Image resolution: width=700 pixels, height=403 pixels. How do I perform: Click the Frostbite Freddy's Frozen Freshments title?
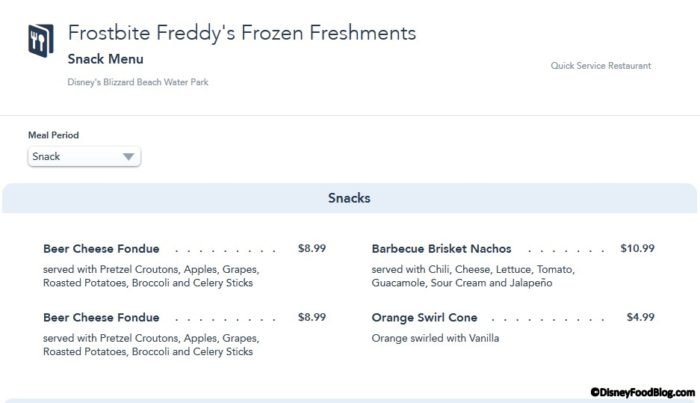point(241,33)
